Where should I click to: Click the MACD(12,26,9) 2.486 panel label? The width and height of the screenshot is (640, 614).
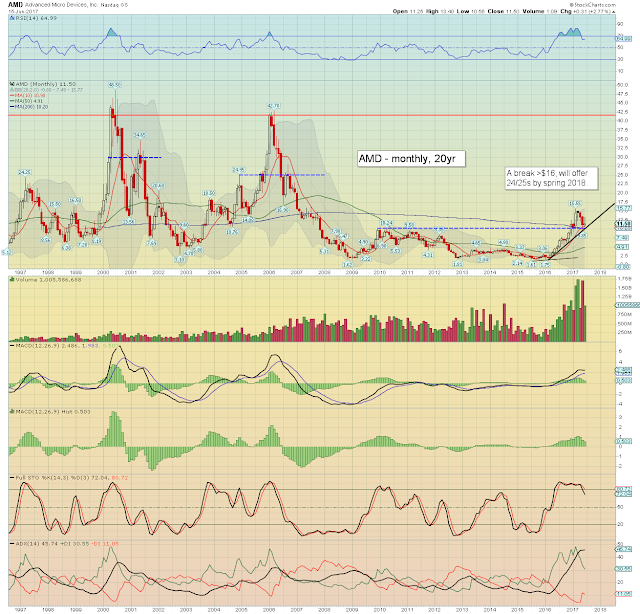click(63, 346)
